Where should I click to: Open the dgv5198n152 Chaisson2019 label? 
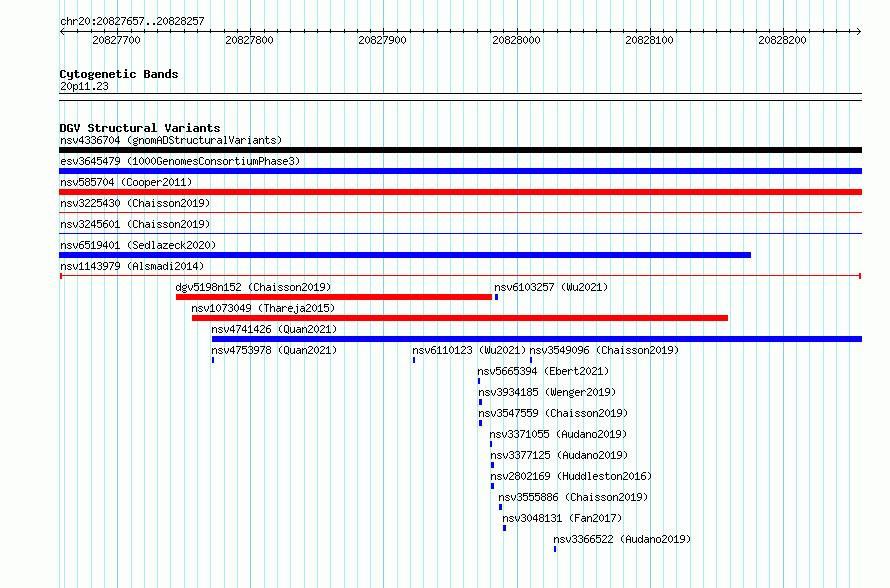click(253, 287)
